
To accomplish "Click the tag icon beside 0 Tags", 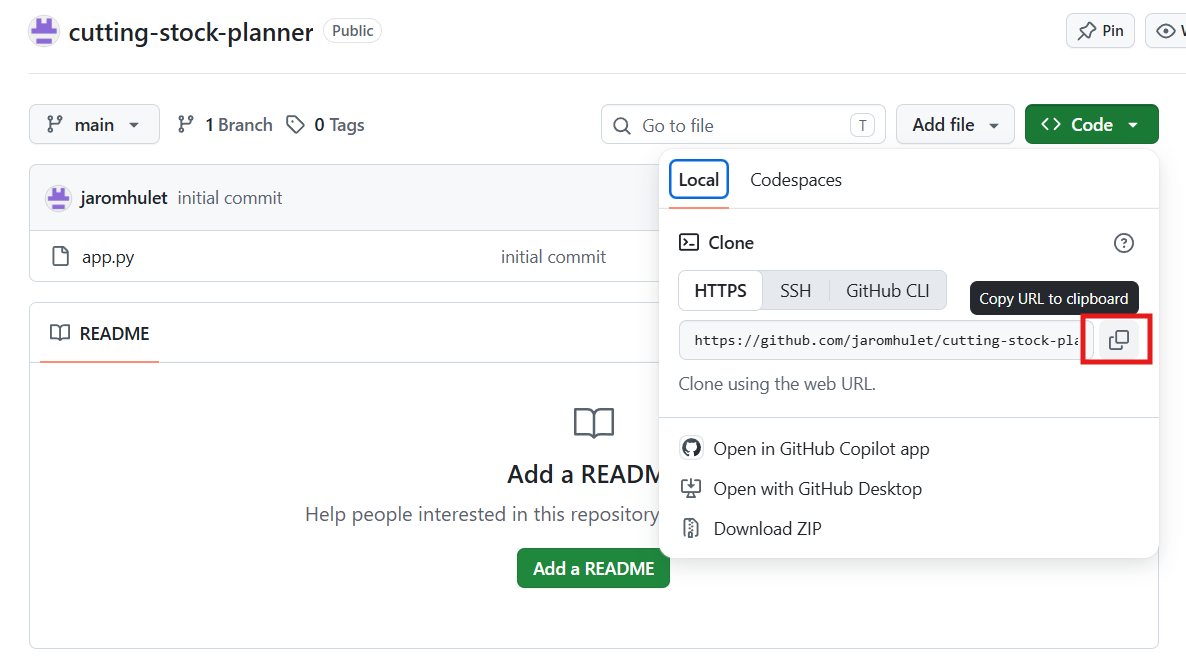I will click(295, 125).
